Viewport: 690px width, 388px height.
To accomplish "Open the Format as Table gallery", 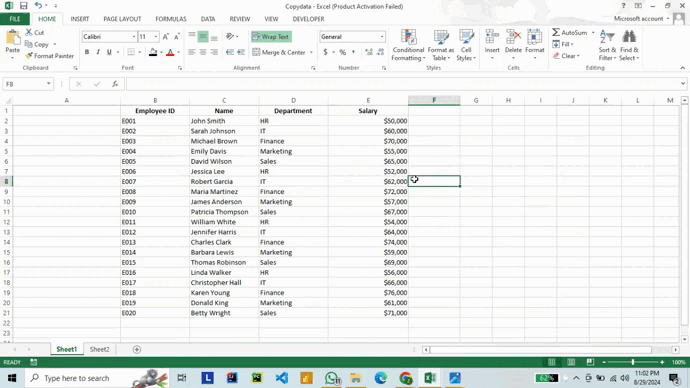I will pos(440,45).
